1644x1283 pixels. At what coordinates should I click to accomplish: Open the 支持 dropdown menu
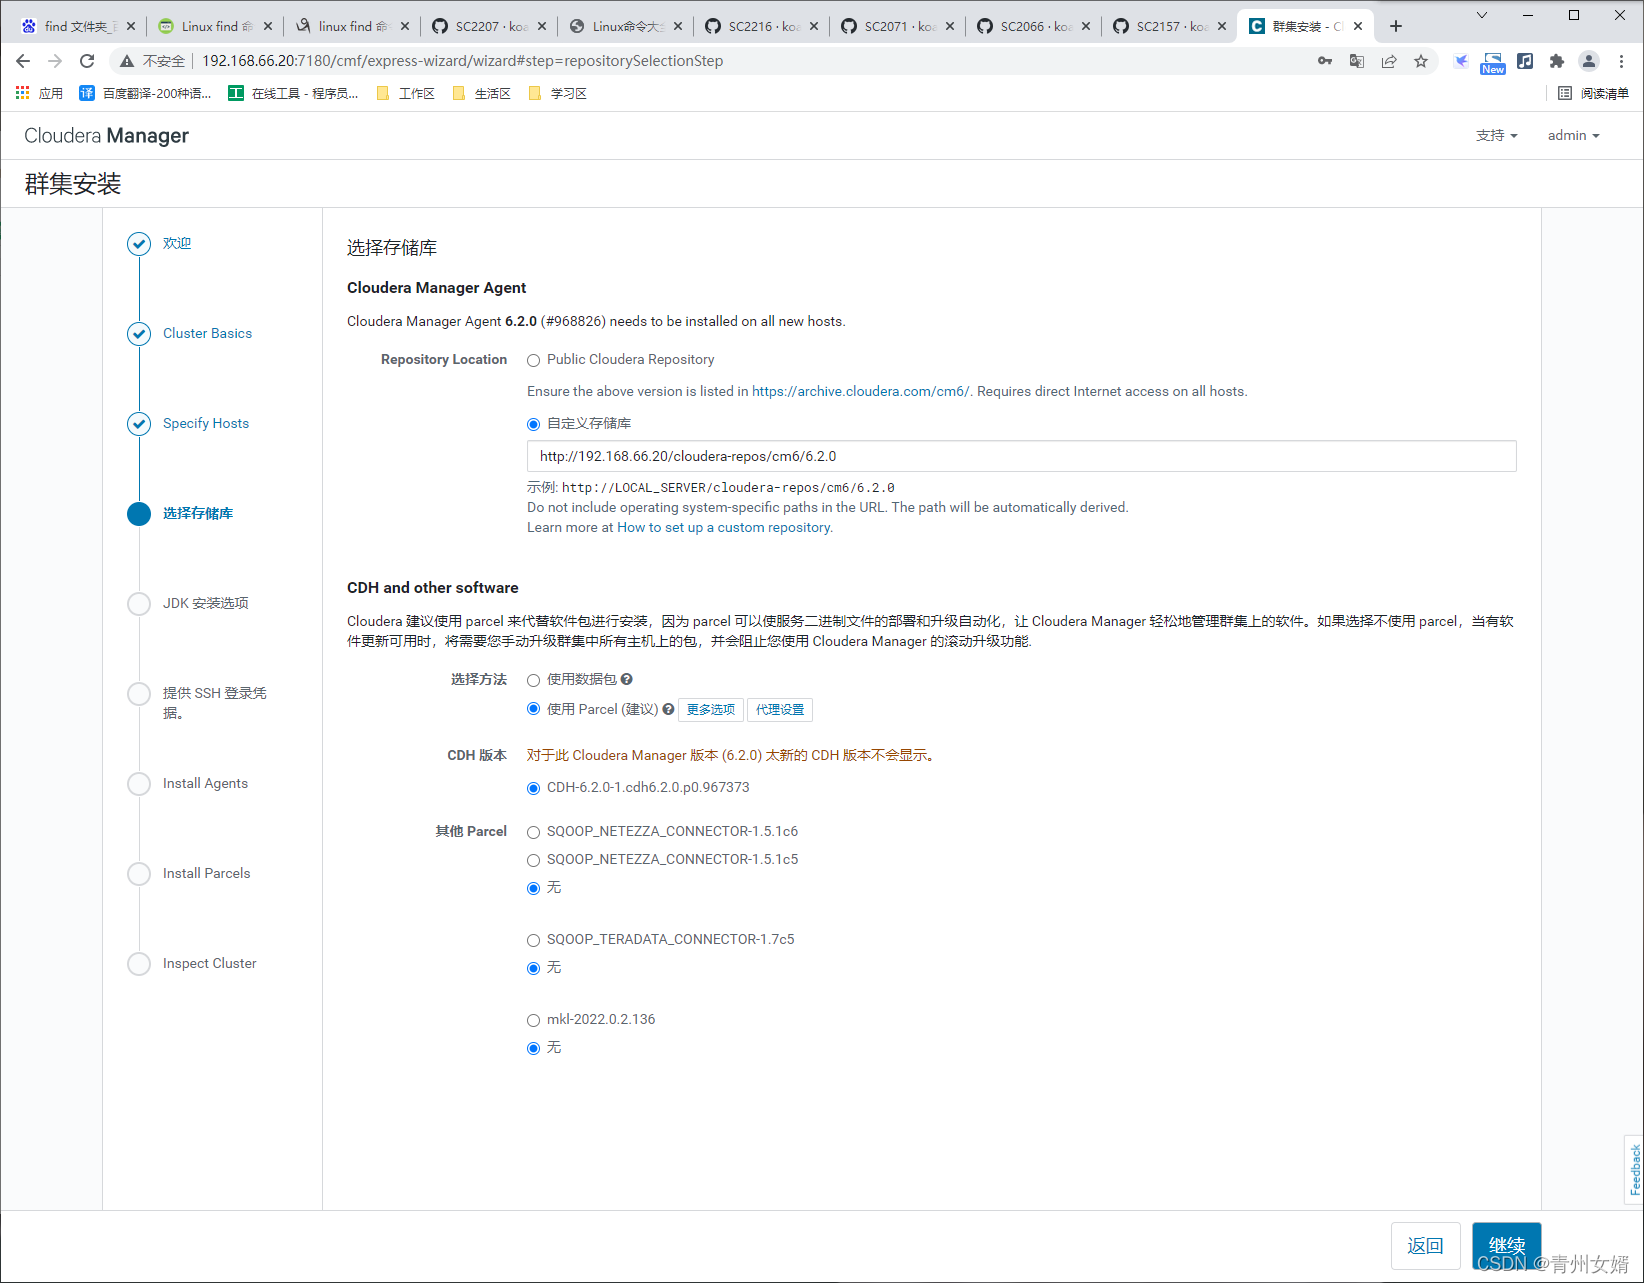pos(1496,135)
